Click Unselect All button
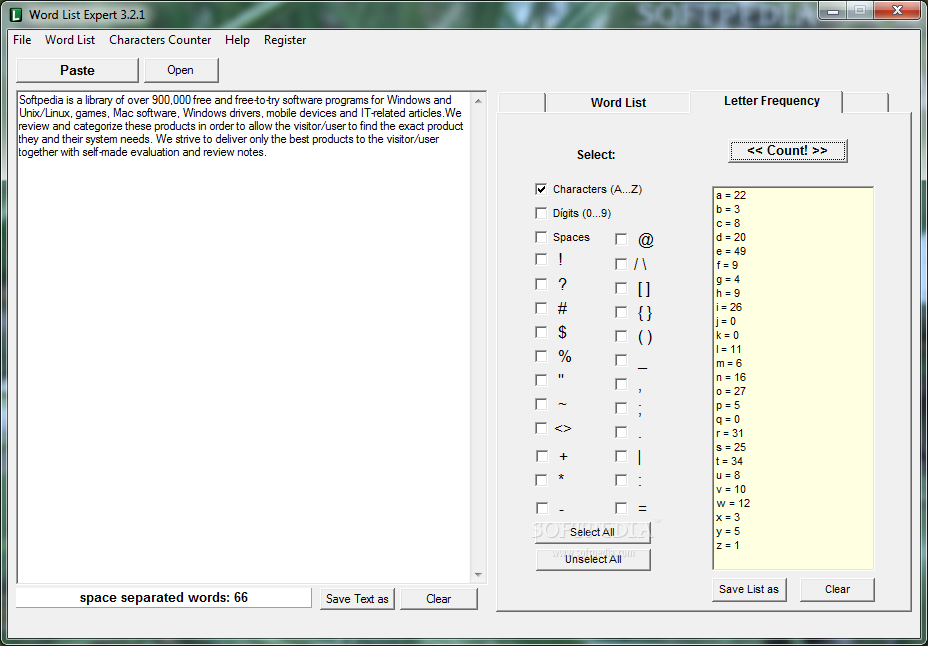Viewport: 928px width, 646px height. click(592, 560)
